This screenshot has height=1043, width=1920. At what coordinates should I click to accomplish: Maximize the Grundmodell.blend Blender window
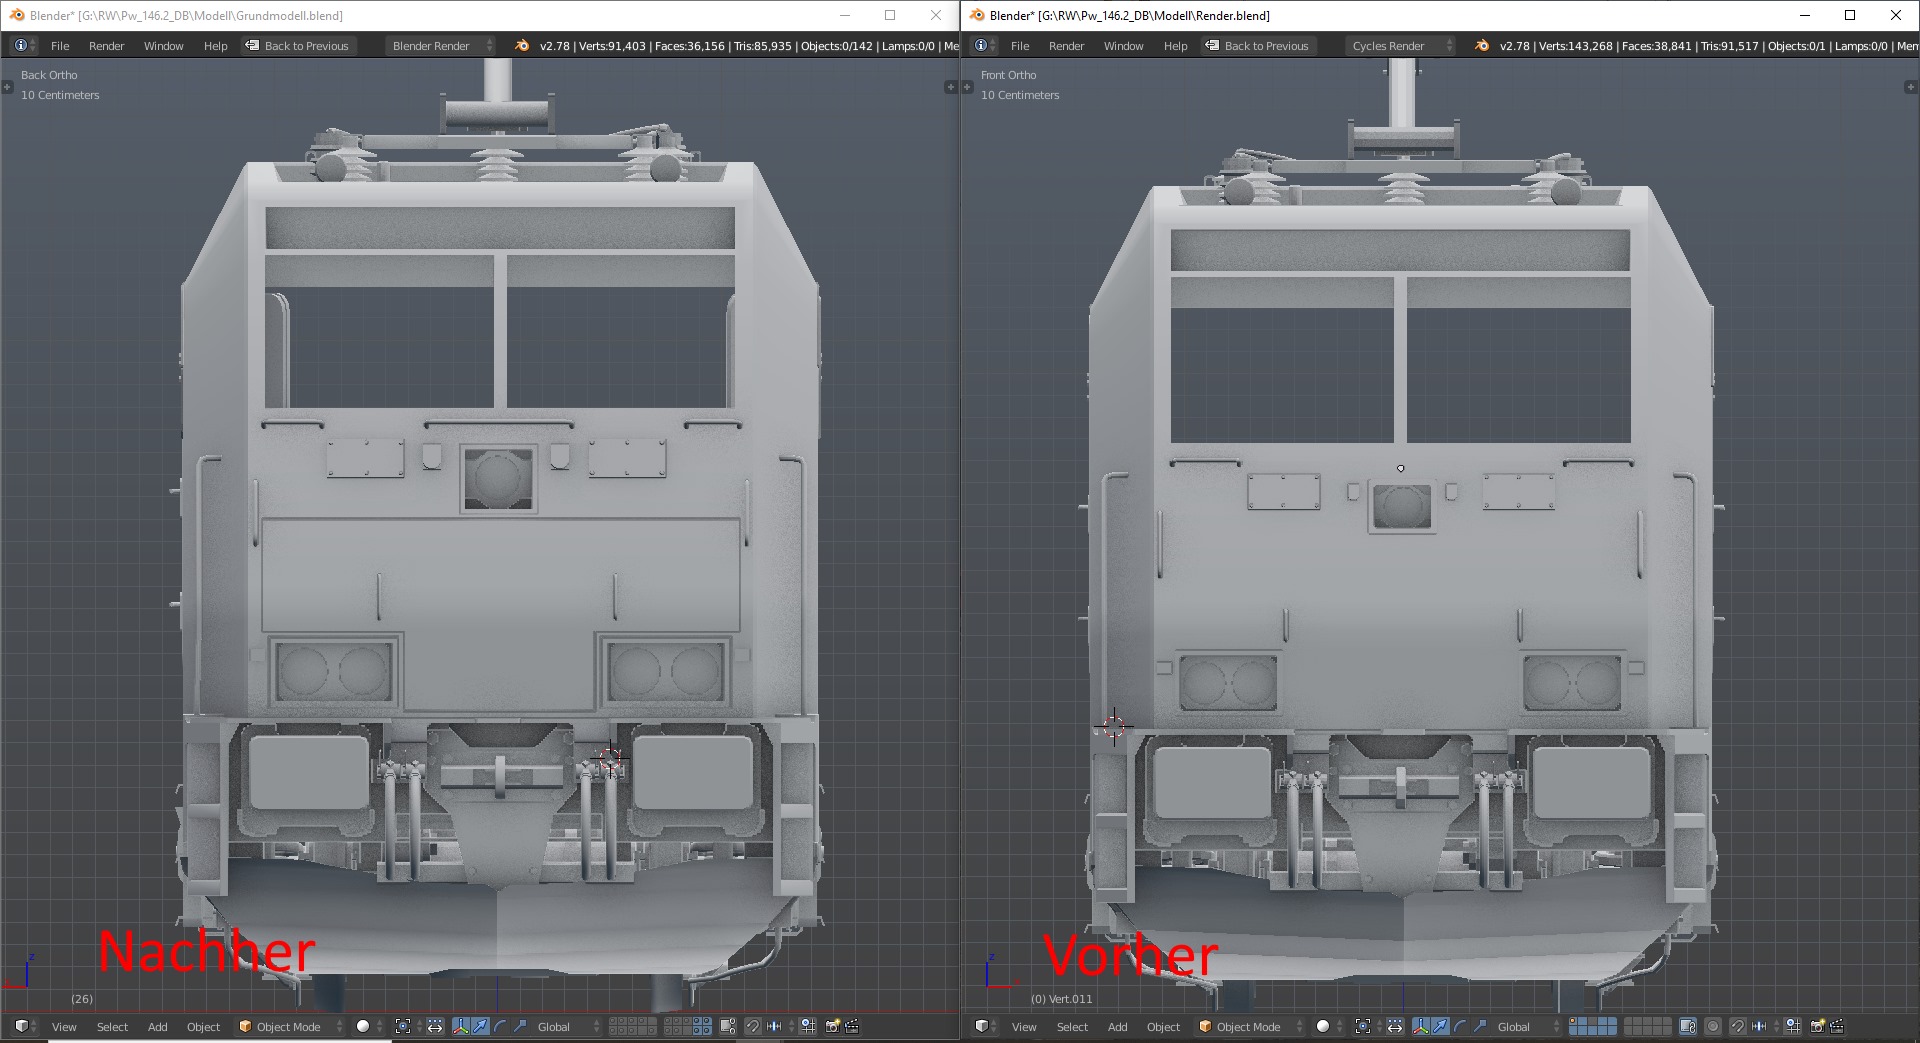pyautogui.click(x=890, y=15)
